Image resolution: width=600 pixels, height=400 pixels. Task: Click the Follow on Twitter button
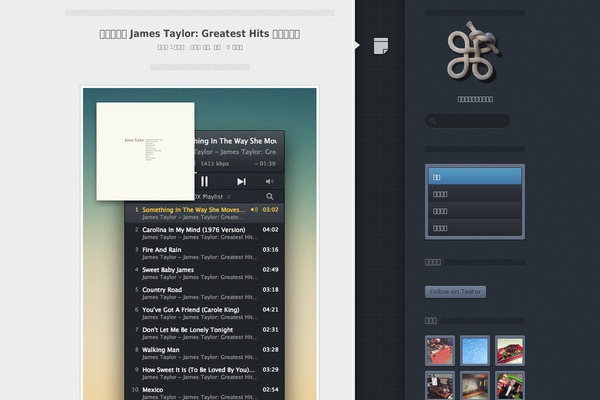(x=455, y=292)
